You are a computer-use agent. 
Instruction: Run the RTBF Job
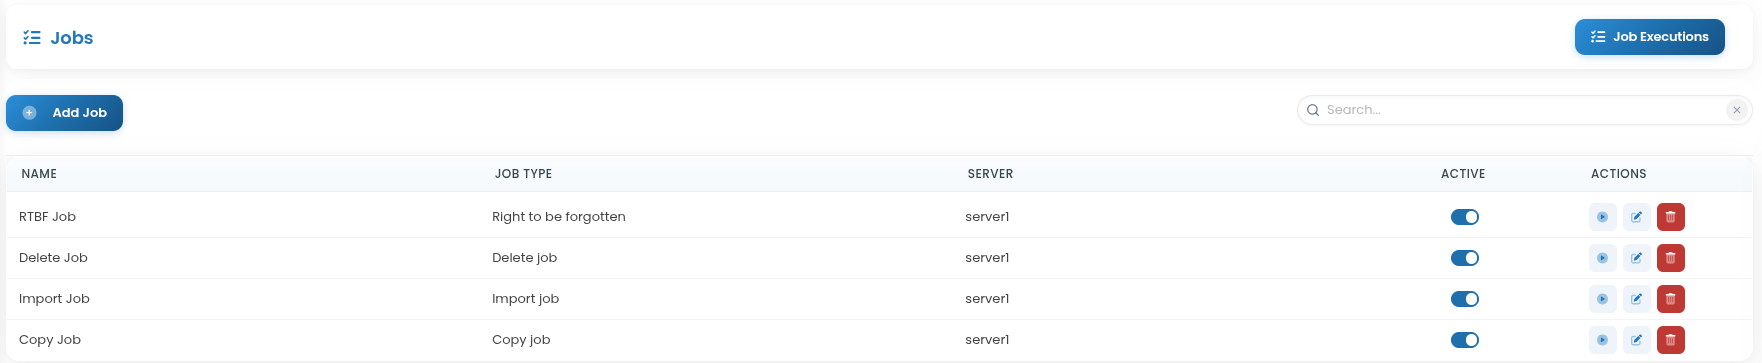(1602, 217)
